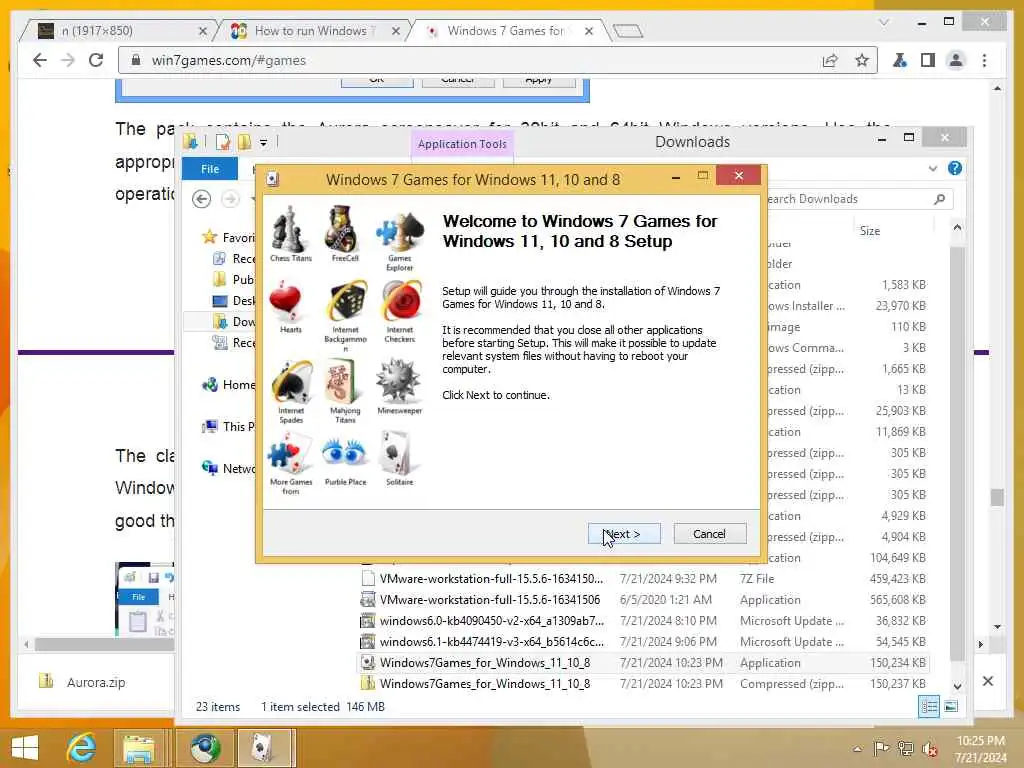
Task: Click the Internet Backgammon dice icon
Action: click(x=347, y=302)
